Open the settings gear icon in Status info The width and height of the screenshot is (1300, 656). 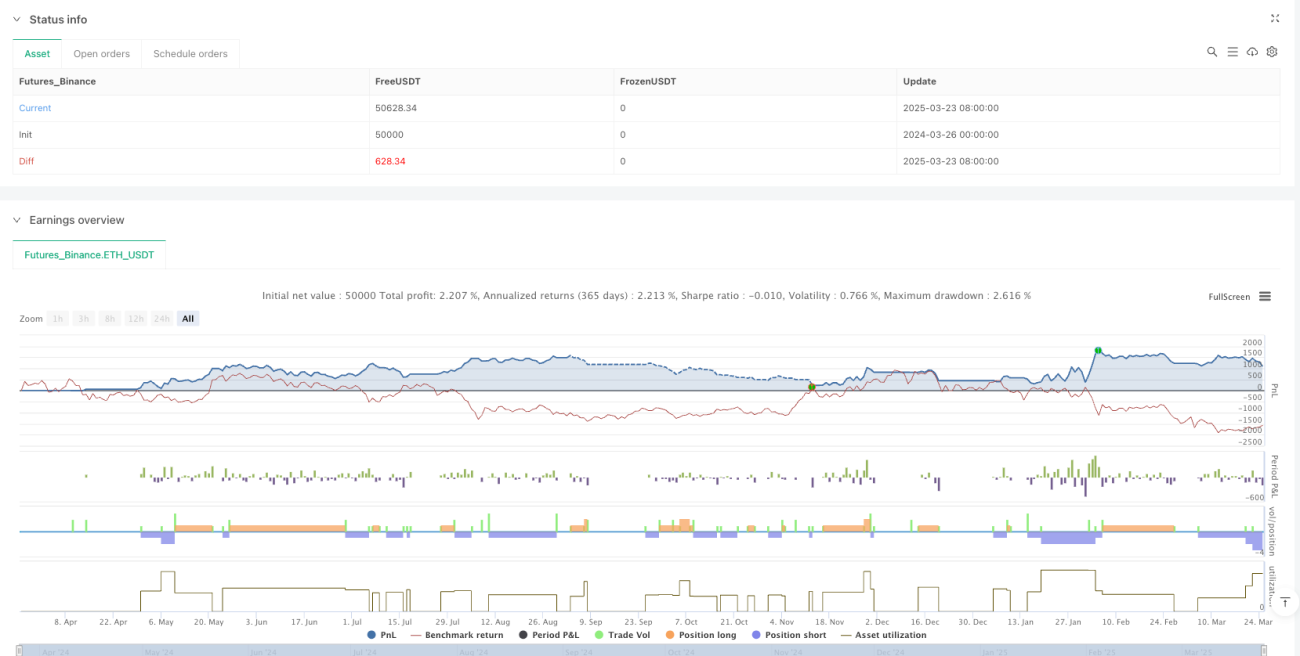1272,52
